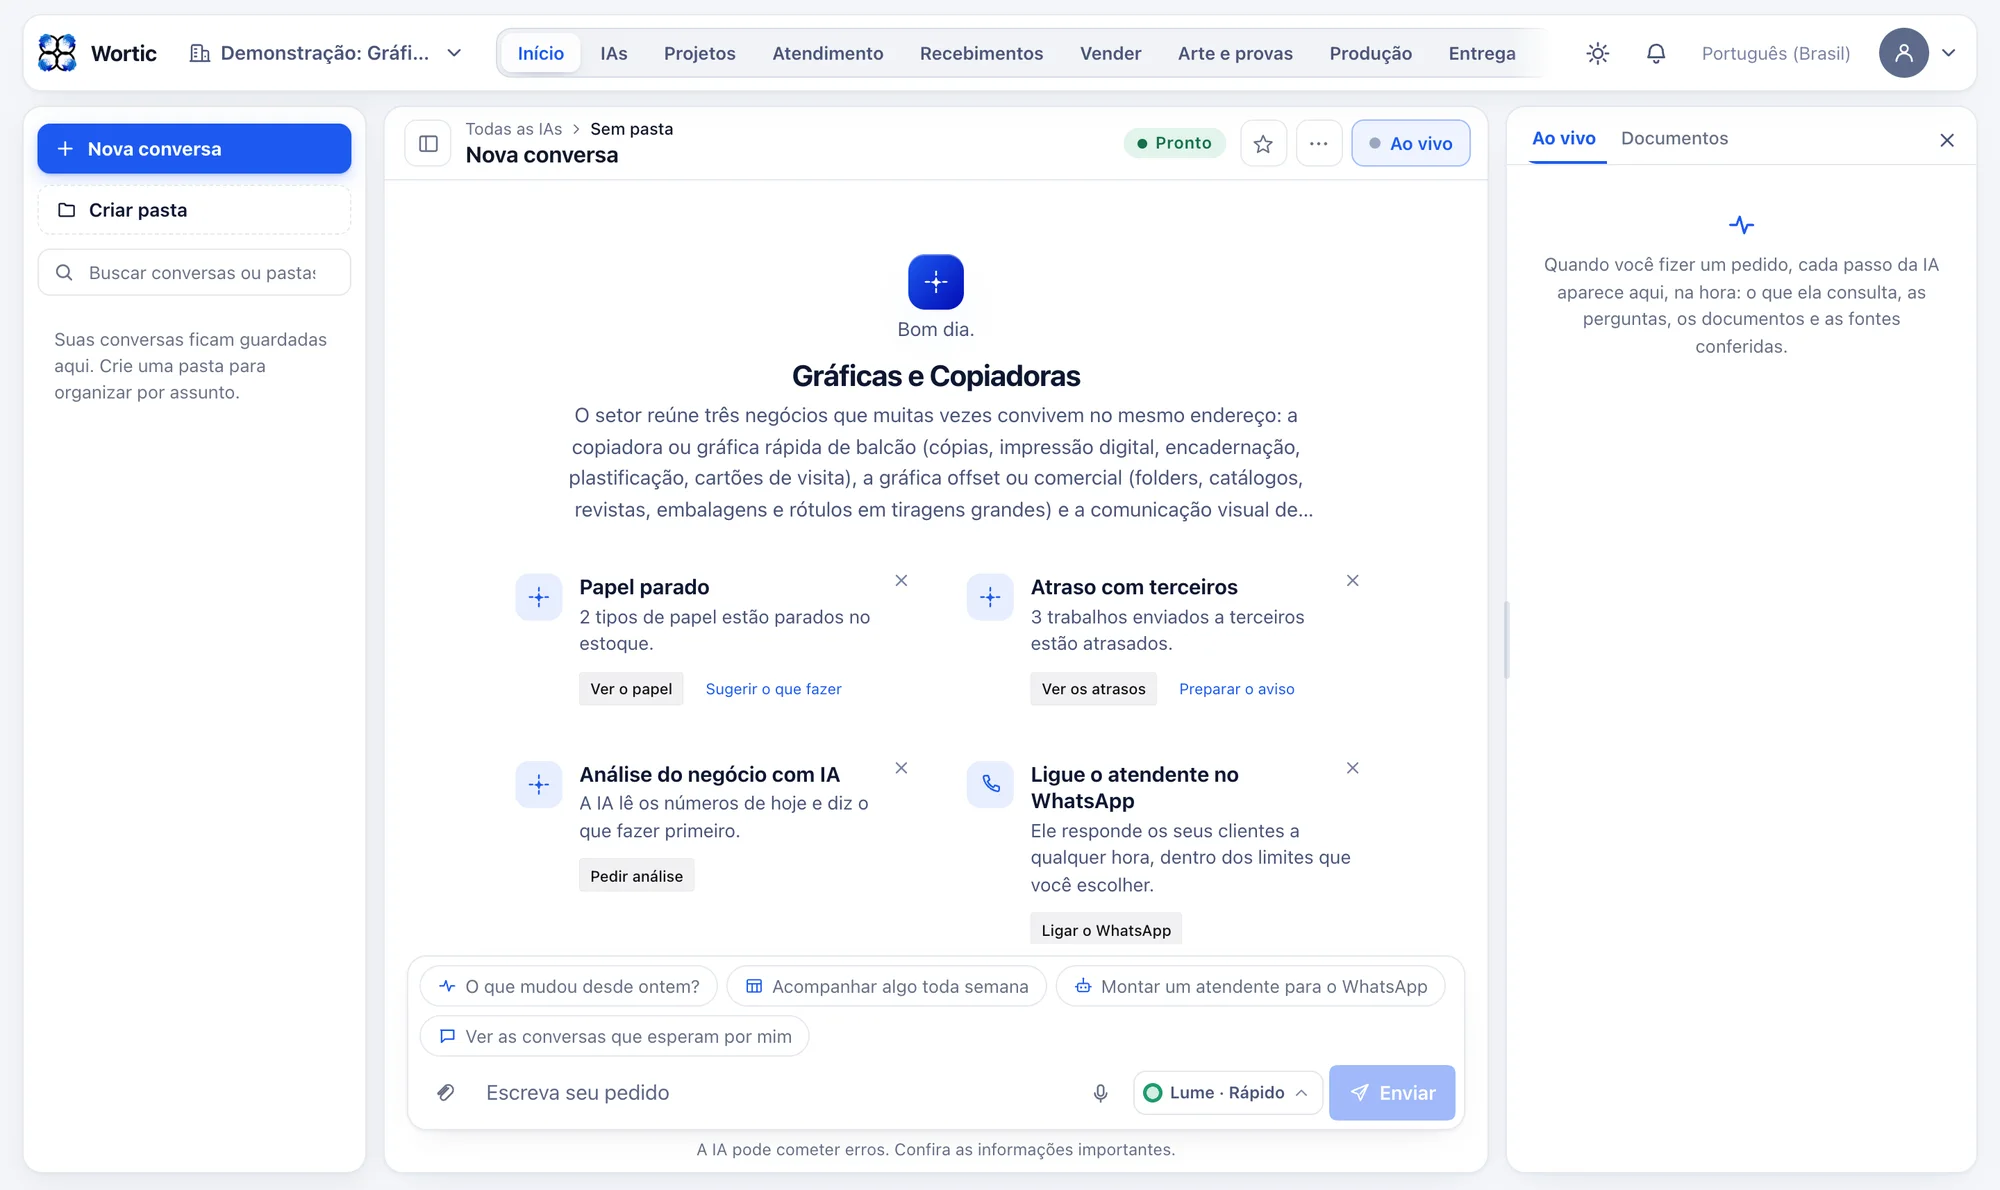Dismiss the Análise do negócio com IA card
Viewport: 2000px width, 1190px height.
(901, 768)
